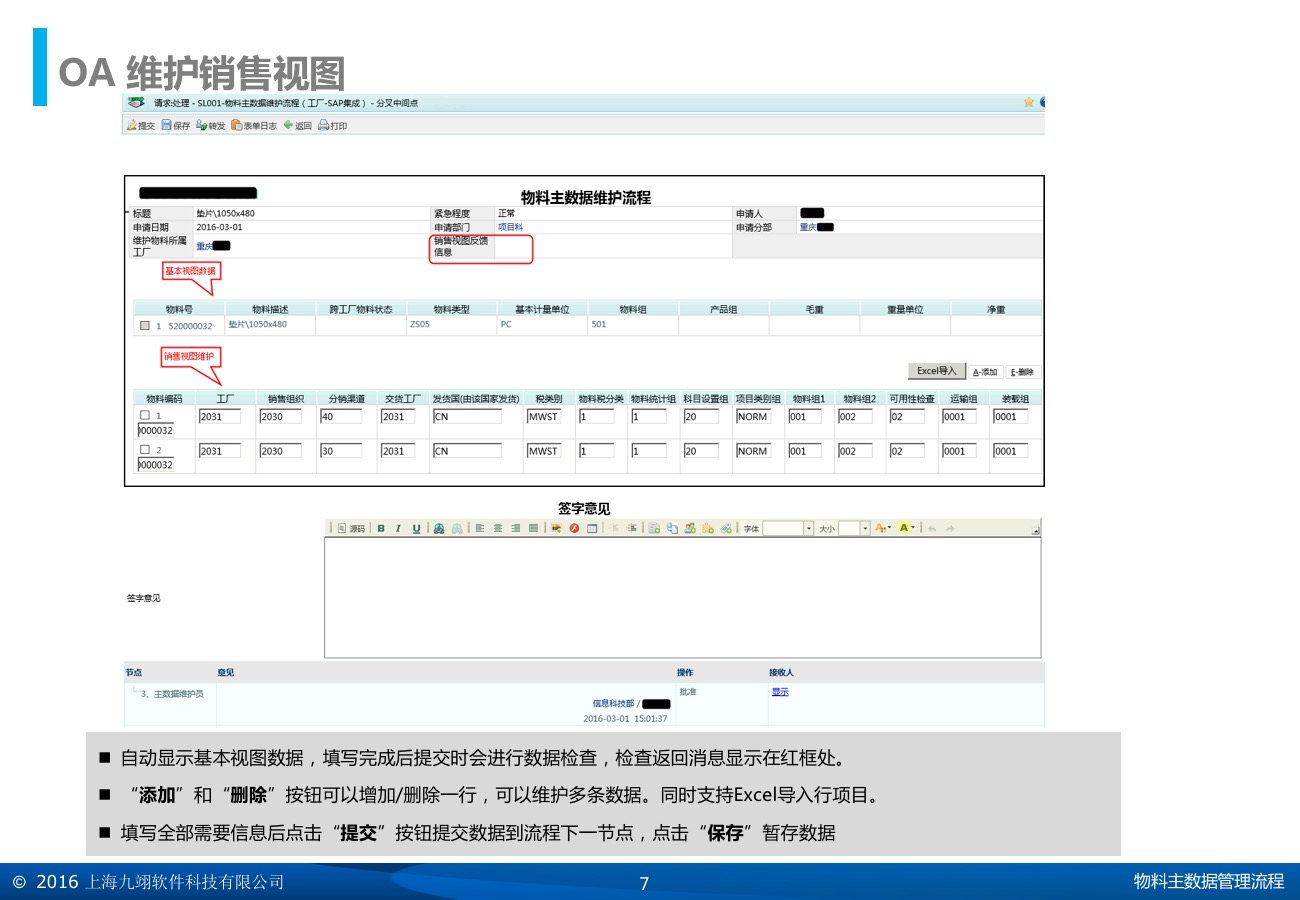The width and height of the screenshot is (1300, 900).
Task: Expand the highlight color dropdown arrow
Action: 913,528
